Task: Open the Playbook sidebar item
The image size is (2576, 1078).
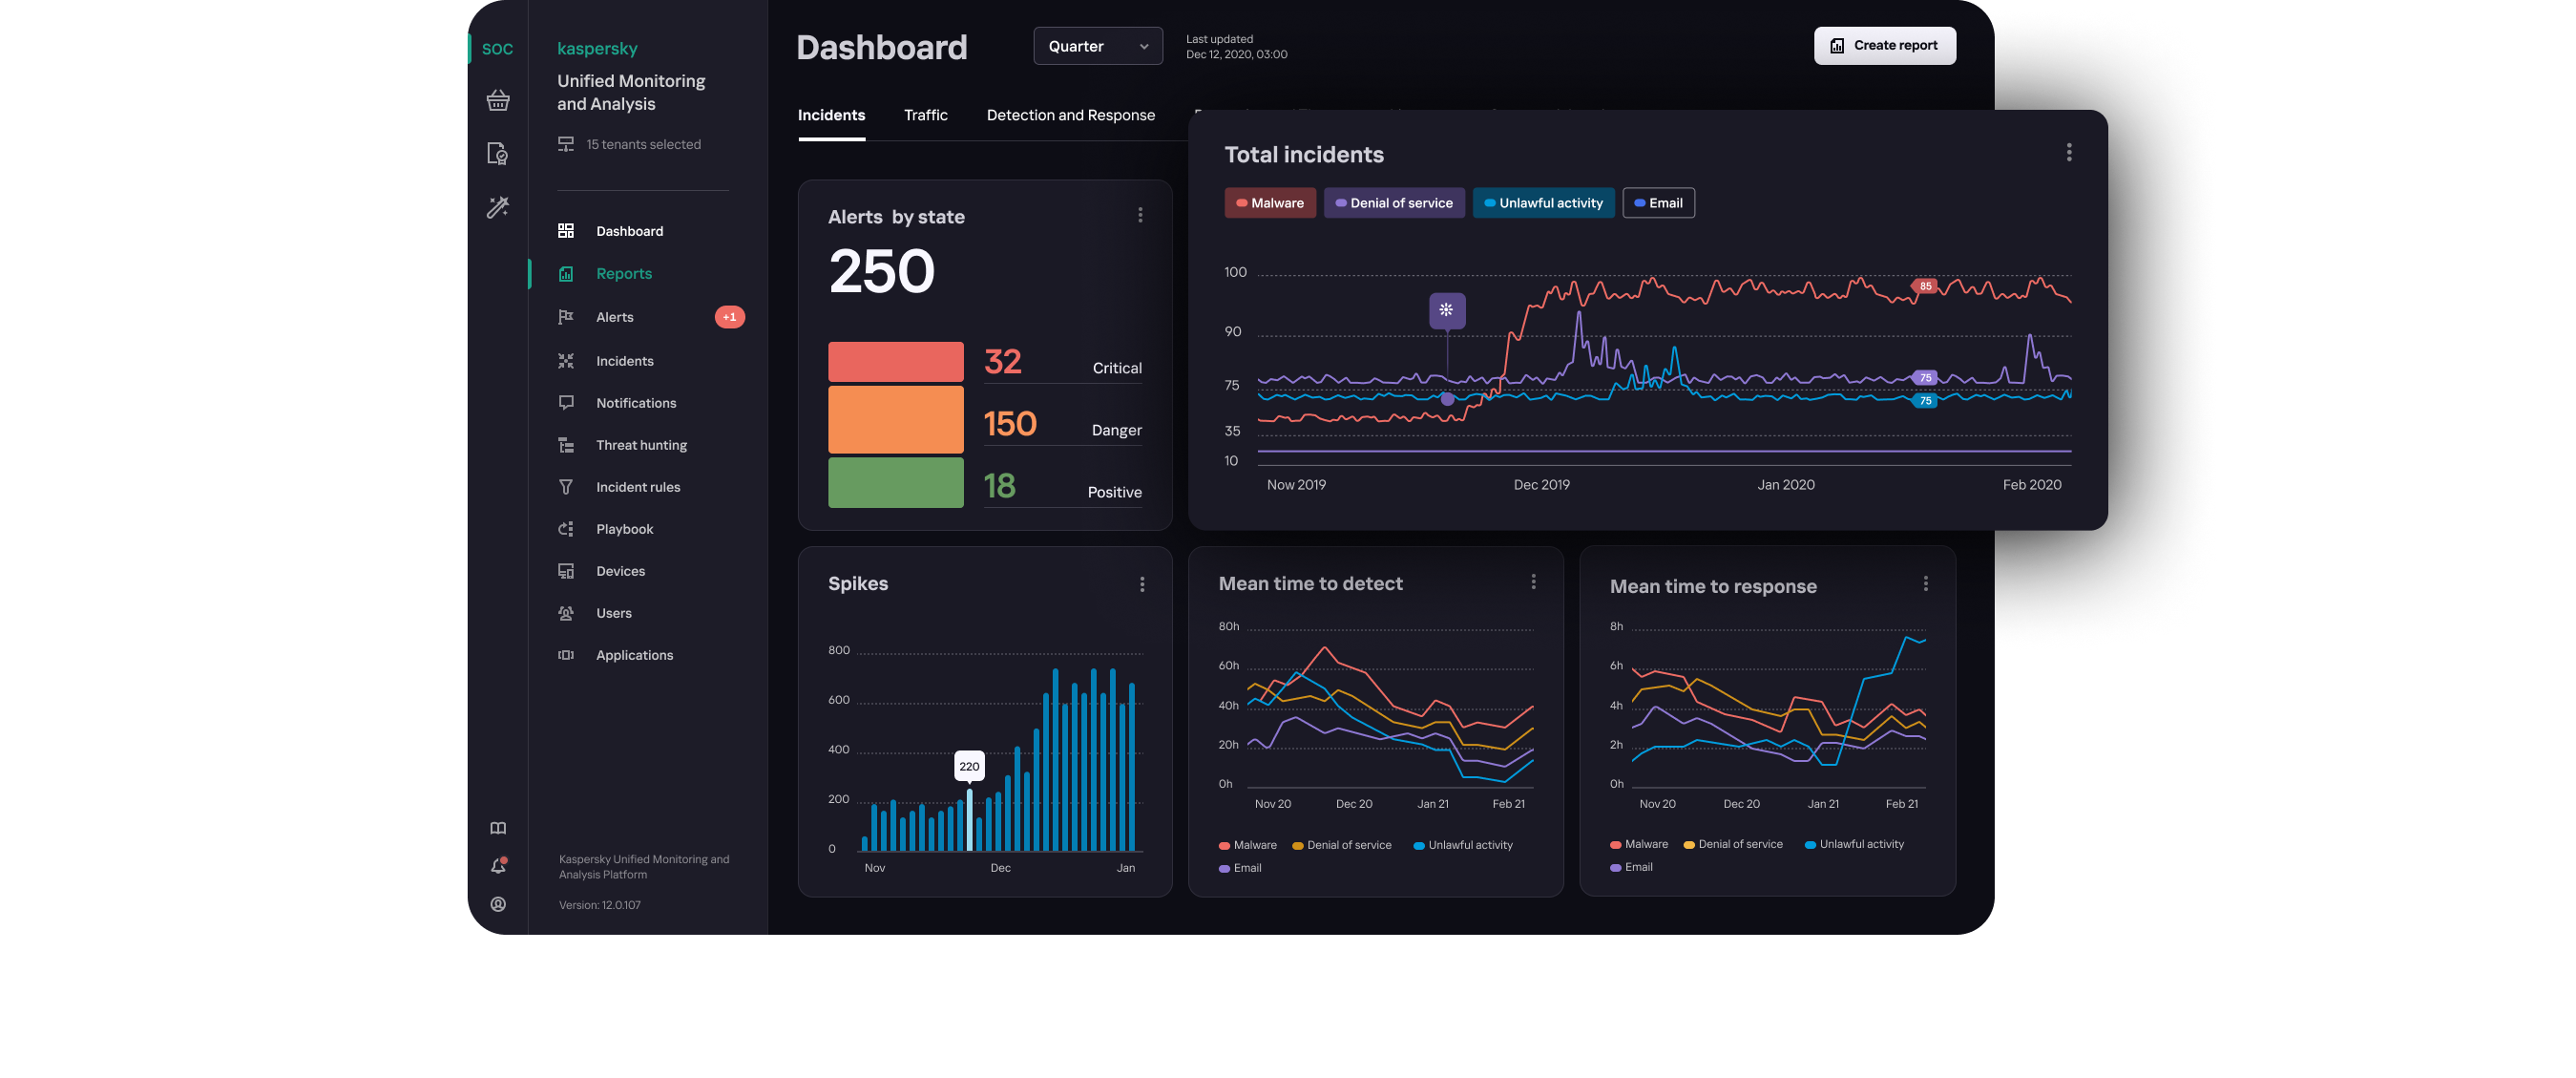Action: click(x=624, y=529)
